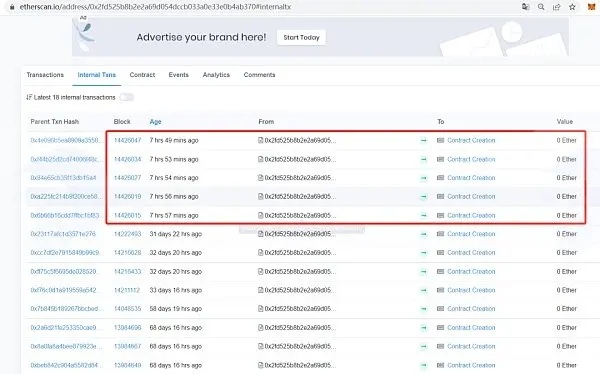This screenshot has height=374, width=600.
Task: Click 'Advertise your brand here!' banner text
Action: tap(201, 37)
